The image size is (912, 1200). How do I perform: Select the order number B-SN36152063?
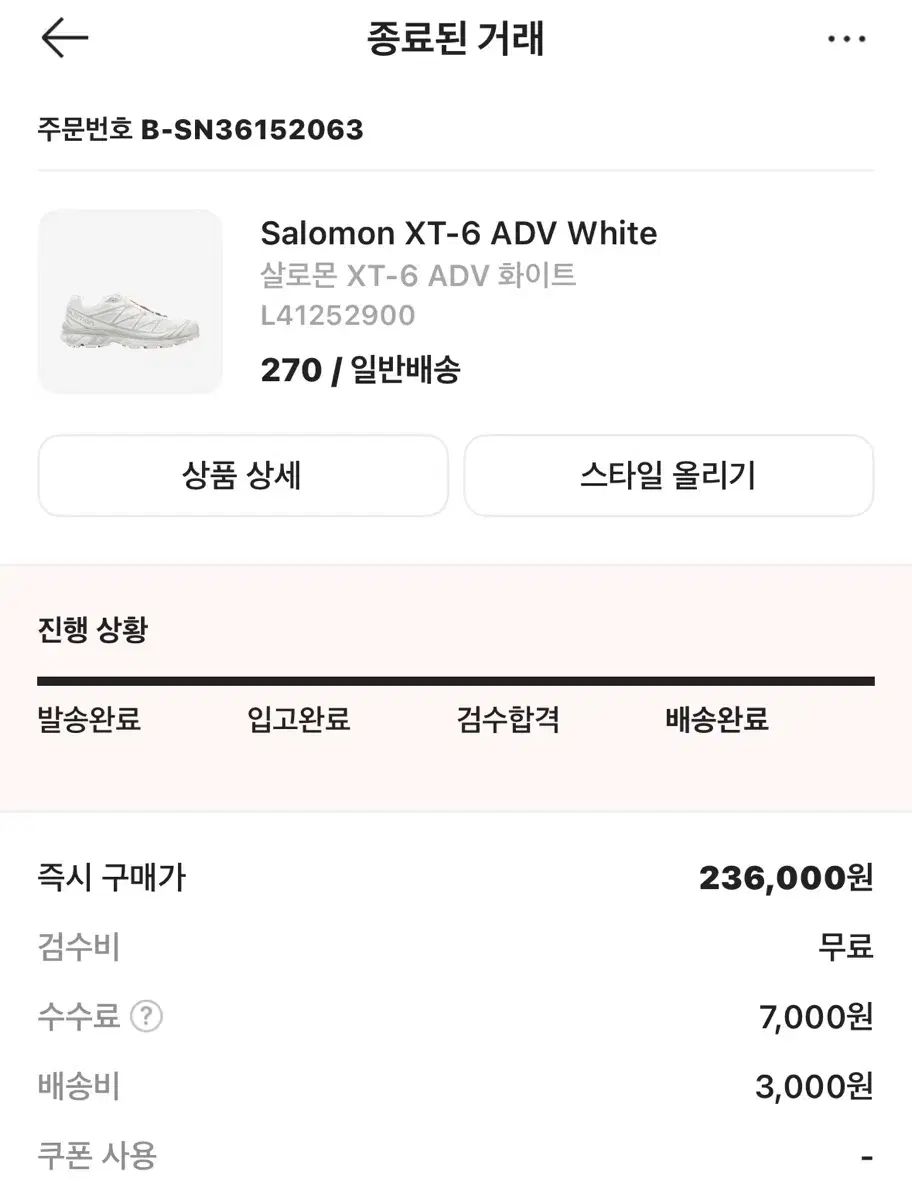point(251,129)
